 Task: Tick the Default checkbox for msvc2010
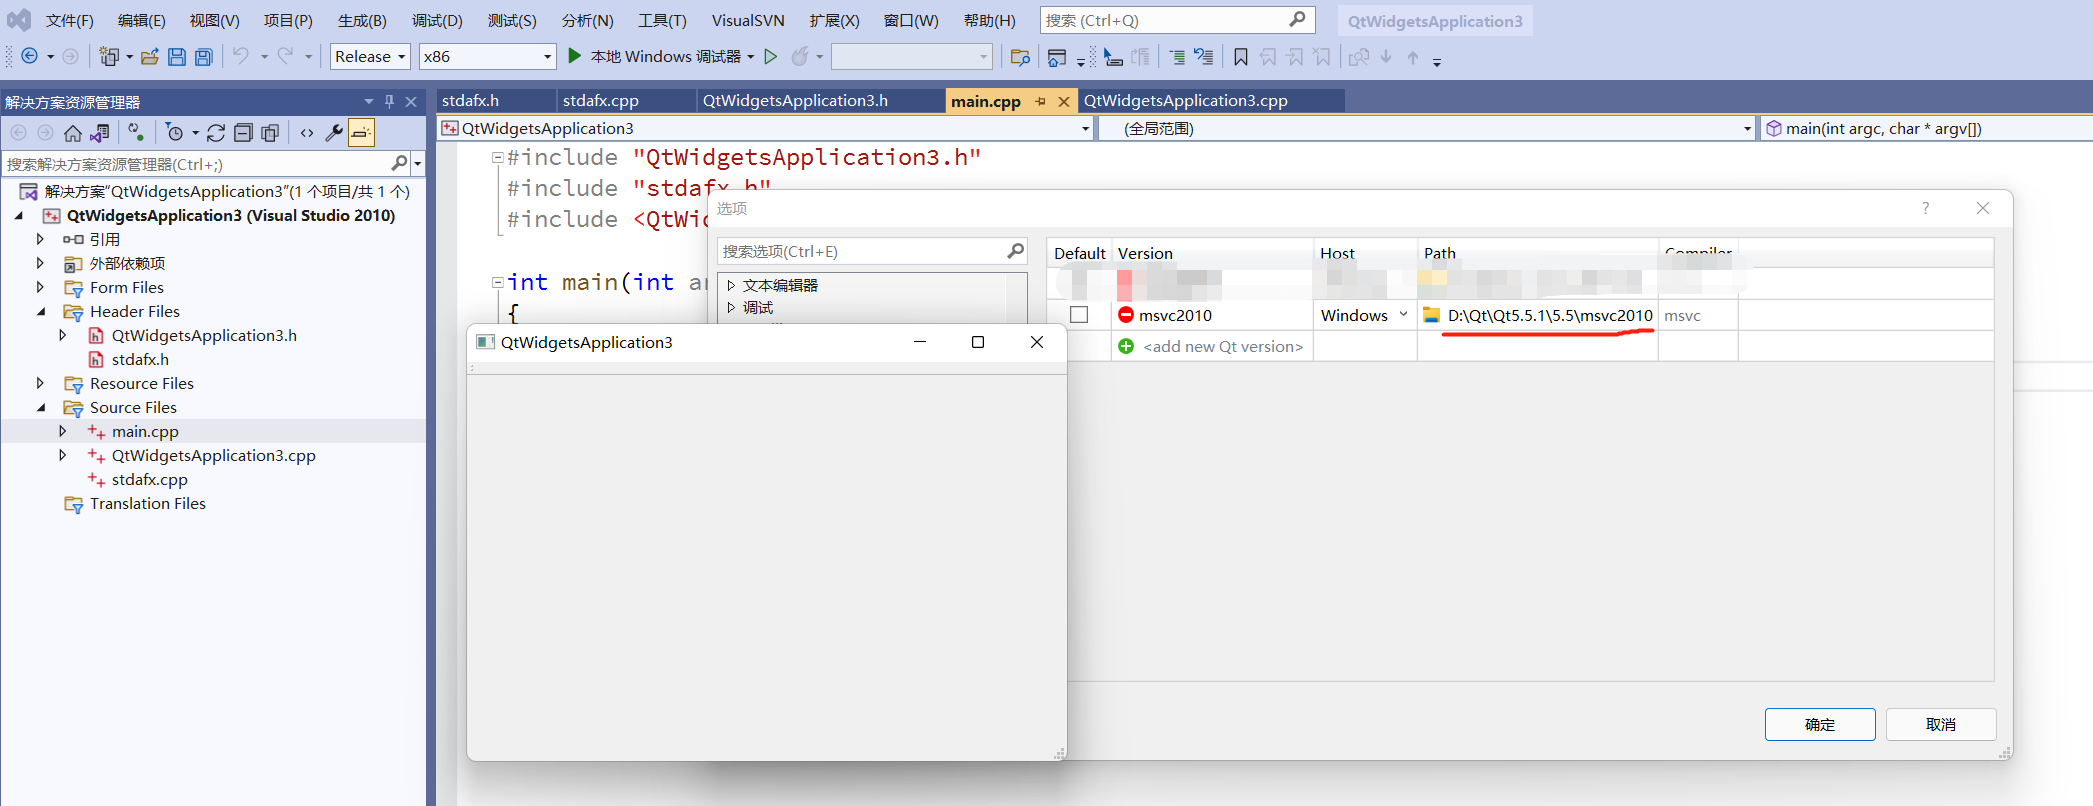point(1079,315)
